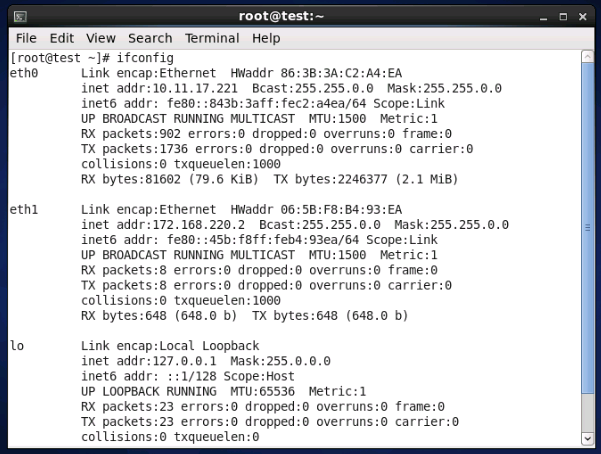Open the Help menu
This screenshot has width=601, height=454.
coord(266,38)
